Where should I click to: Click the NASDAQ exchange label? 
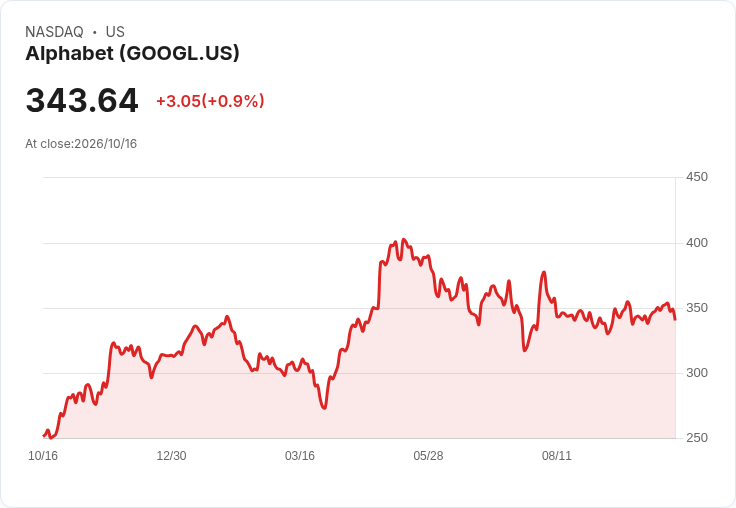(x=54, y=32)
